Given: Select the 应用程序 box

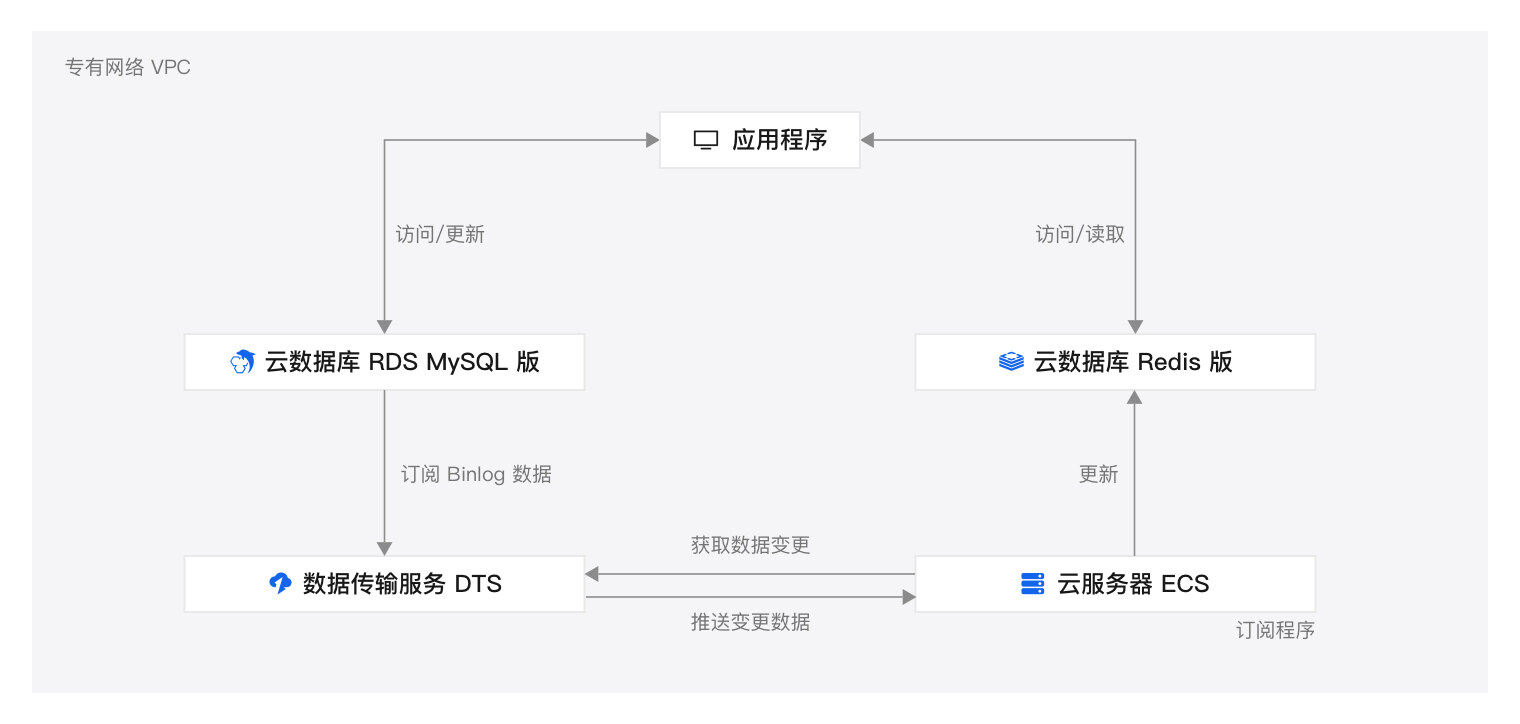Looking at the screenshot, I should 760,140.
